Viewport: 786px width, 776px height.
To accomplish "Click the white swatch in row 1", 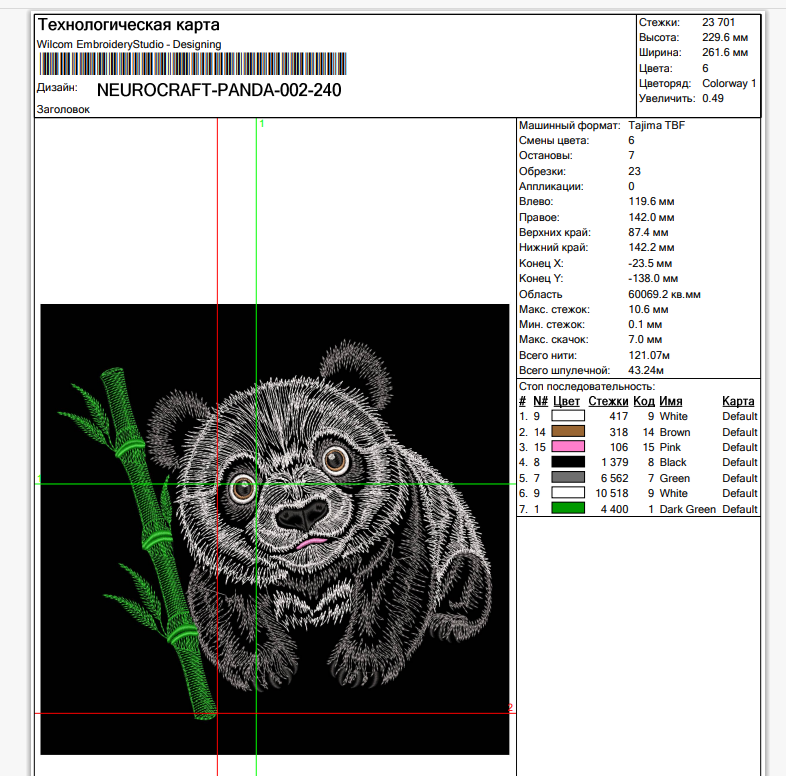I will tap(567, 416).
